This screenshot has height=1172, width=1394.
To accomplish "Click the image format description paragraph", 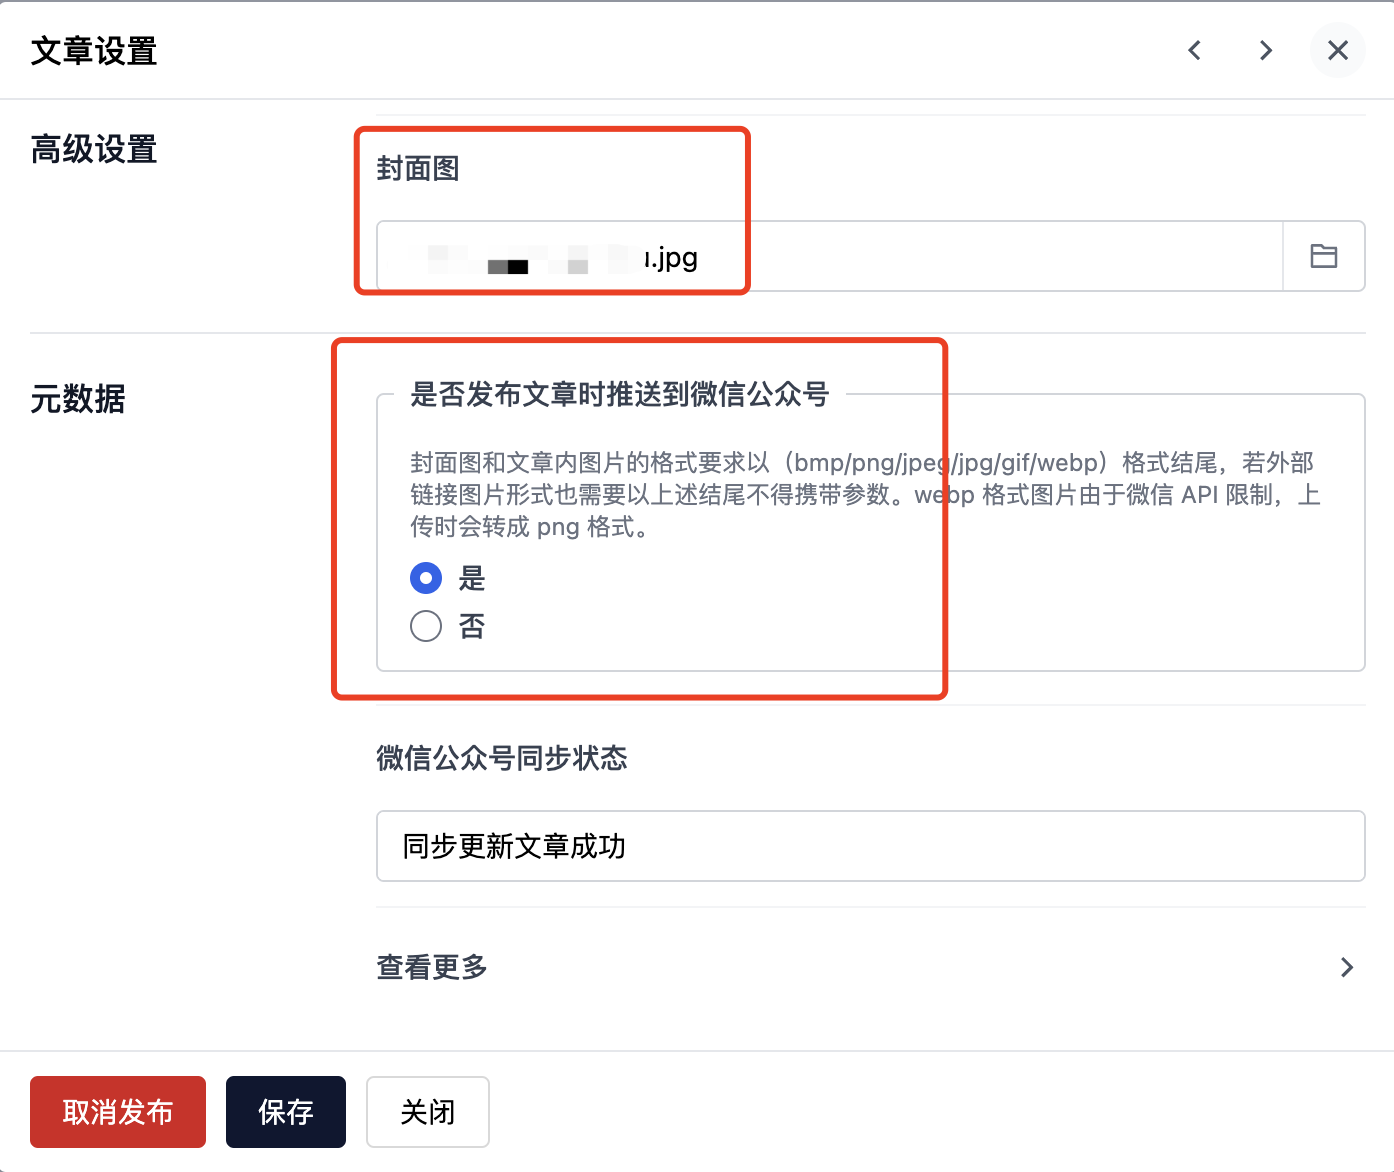I will point(866,494).
